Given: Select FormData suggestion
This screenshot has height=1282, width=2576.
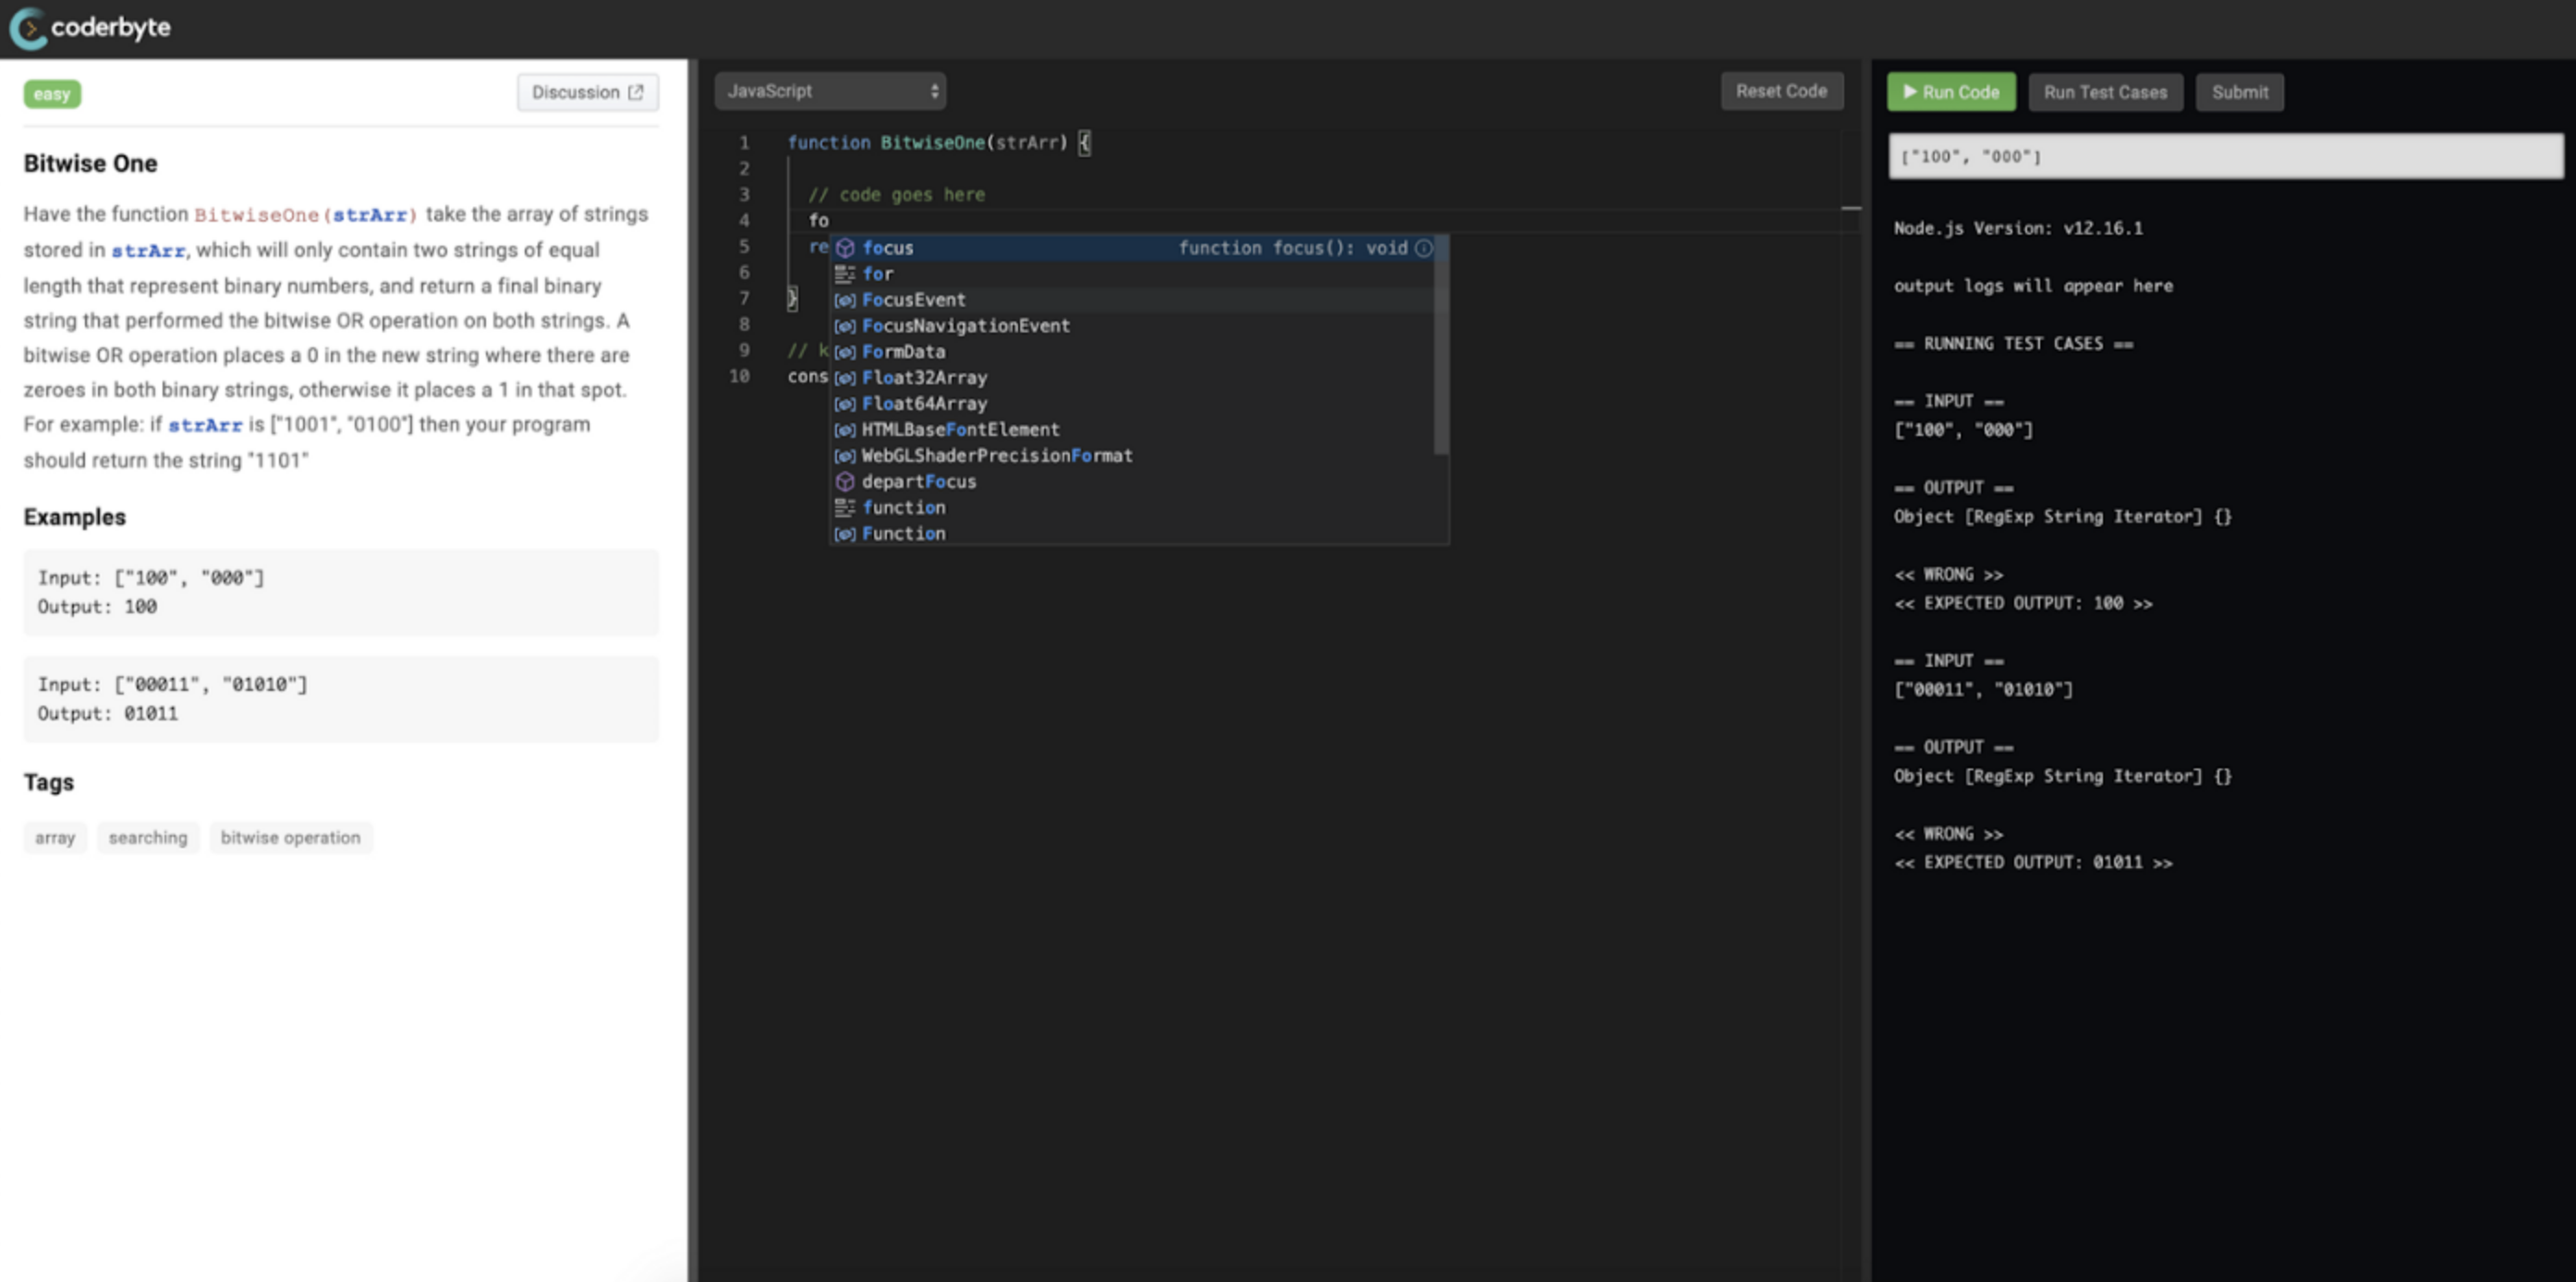Looking at the screenshot, I should click(1131, 352).
